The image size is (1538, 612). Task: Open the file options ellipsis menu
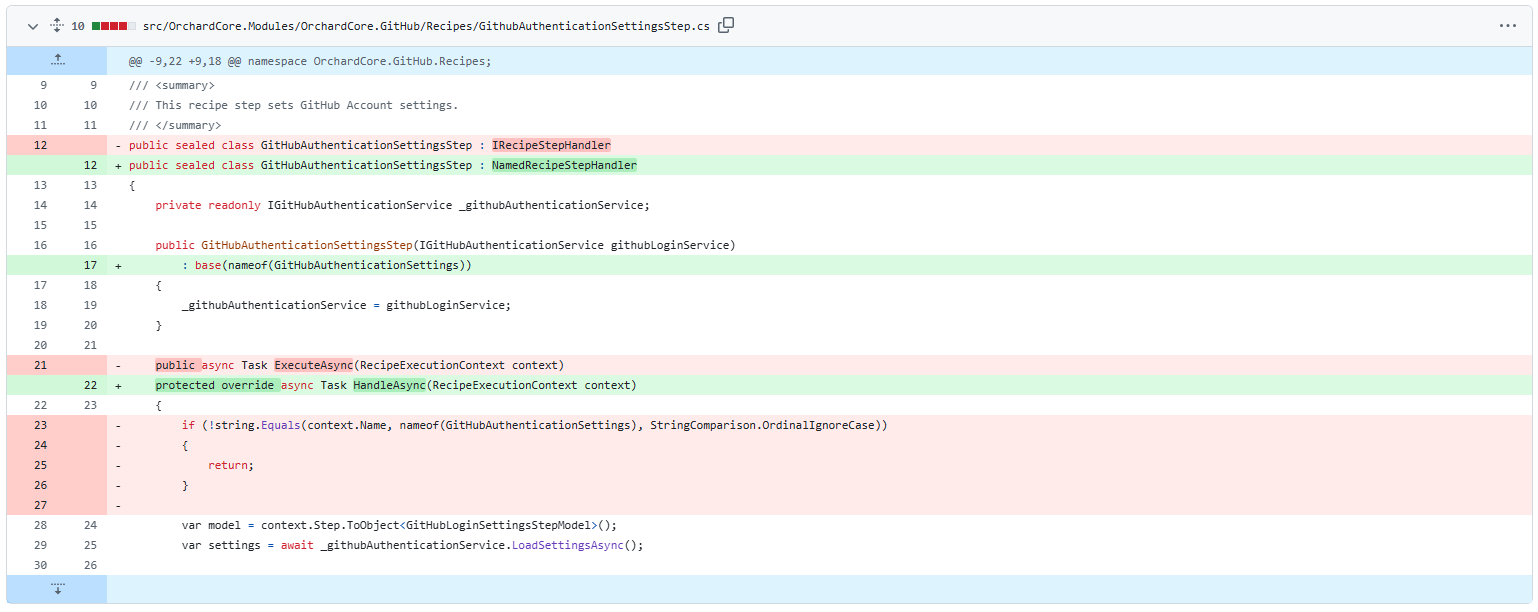[1508, 26]
